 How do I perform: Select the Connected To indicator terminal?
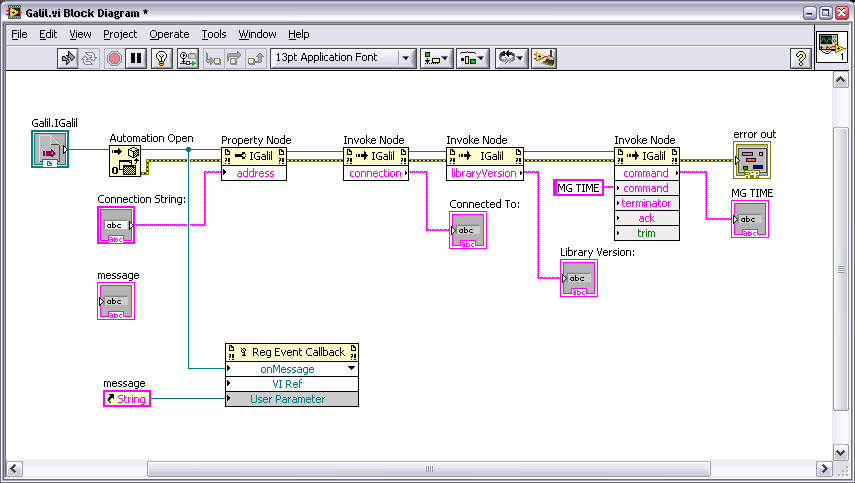point(468,230)
